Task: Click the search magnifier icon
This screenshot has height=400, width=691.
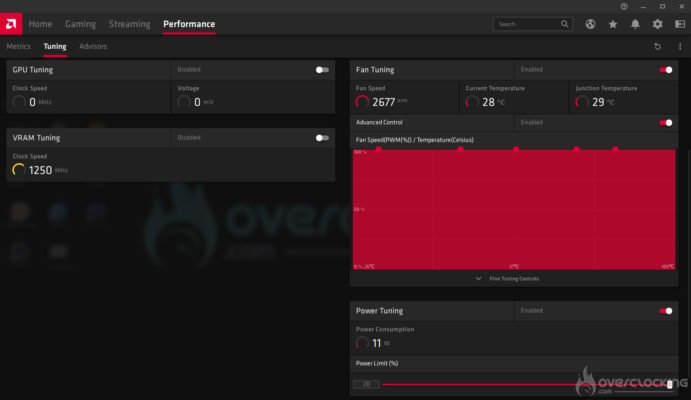Action: point(565,24)
